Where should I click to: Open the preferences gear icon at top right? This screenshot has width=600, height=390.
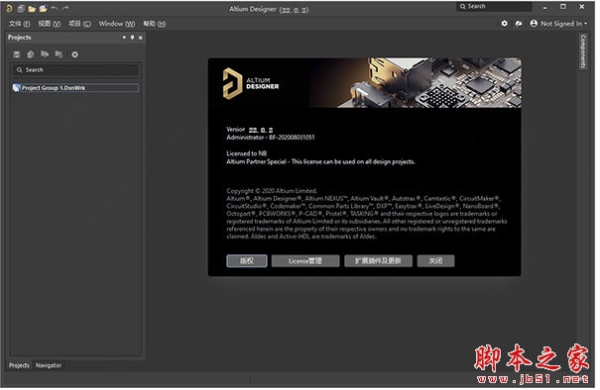(504, 24)
